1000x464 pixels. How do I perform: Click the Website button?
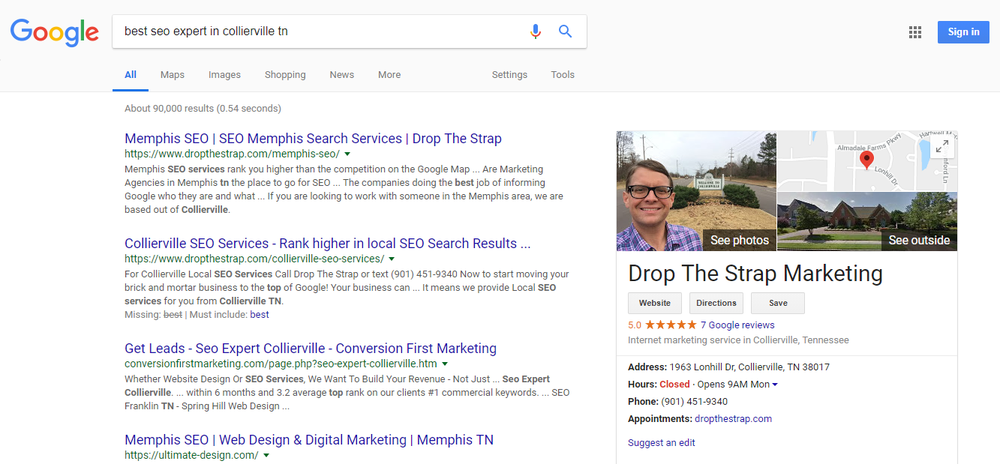[654, 303]
